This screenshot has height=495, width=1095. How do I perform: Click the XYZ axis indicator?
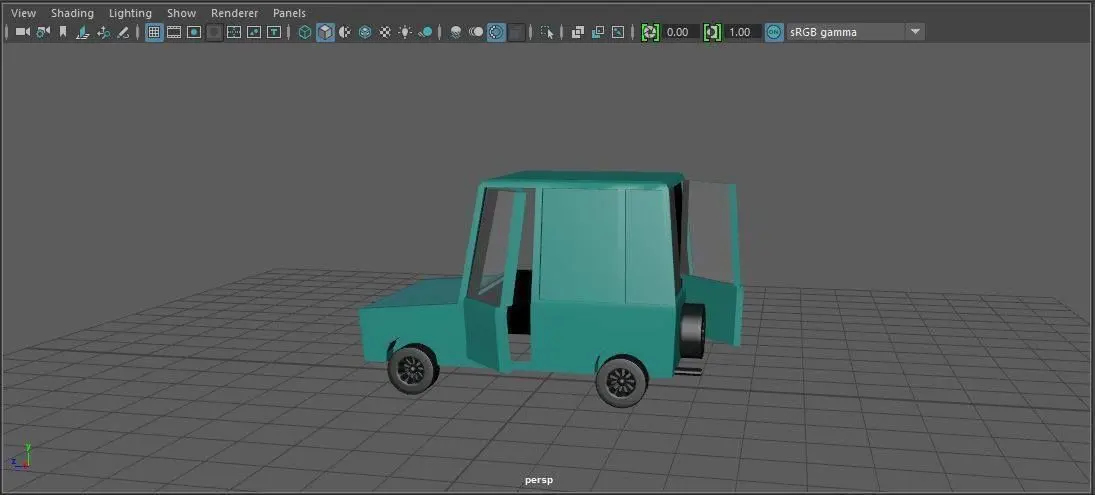[x=21, y=456]
